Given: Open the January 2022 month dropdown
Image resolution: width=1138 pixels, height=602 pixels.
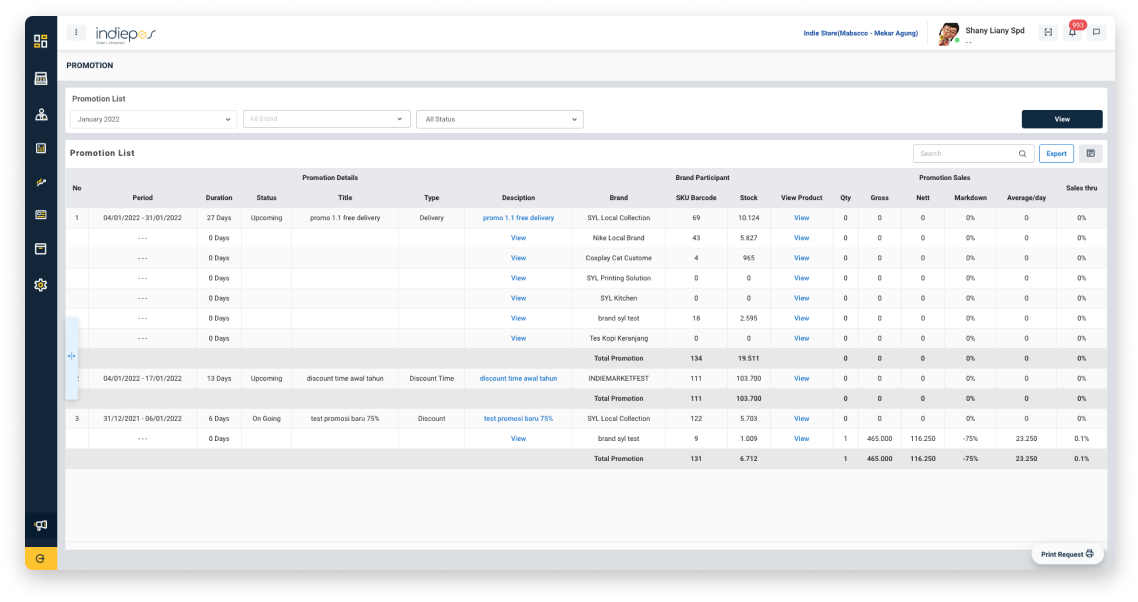Looking at the screenshot, I should tap(153, 119).
